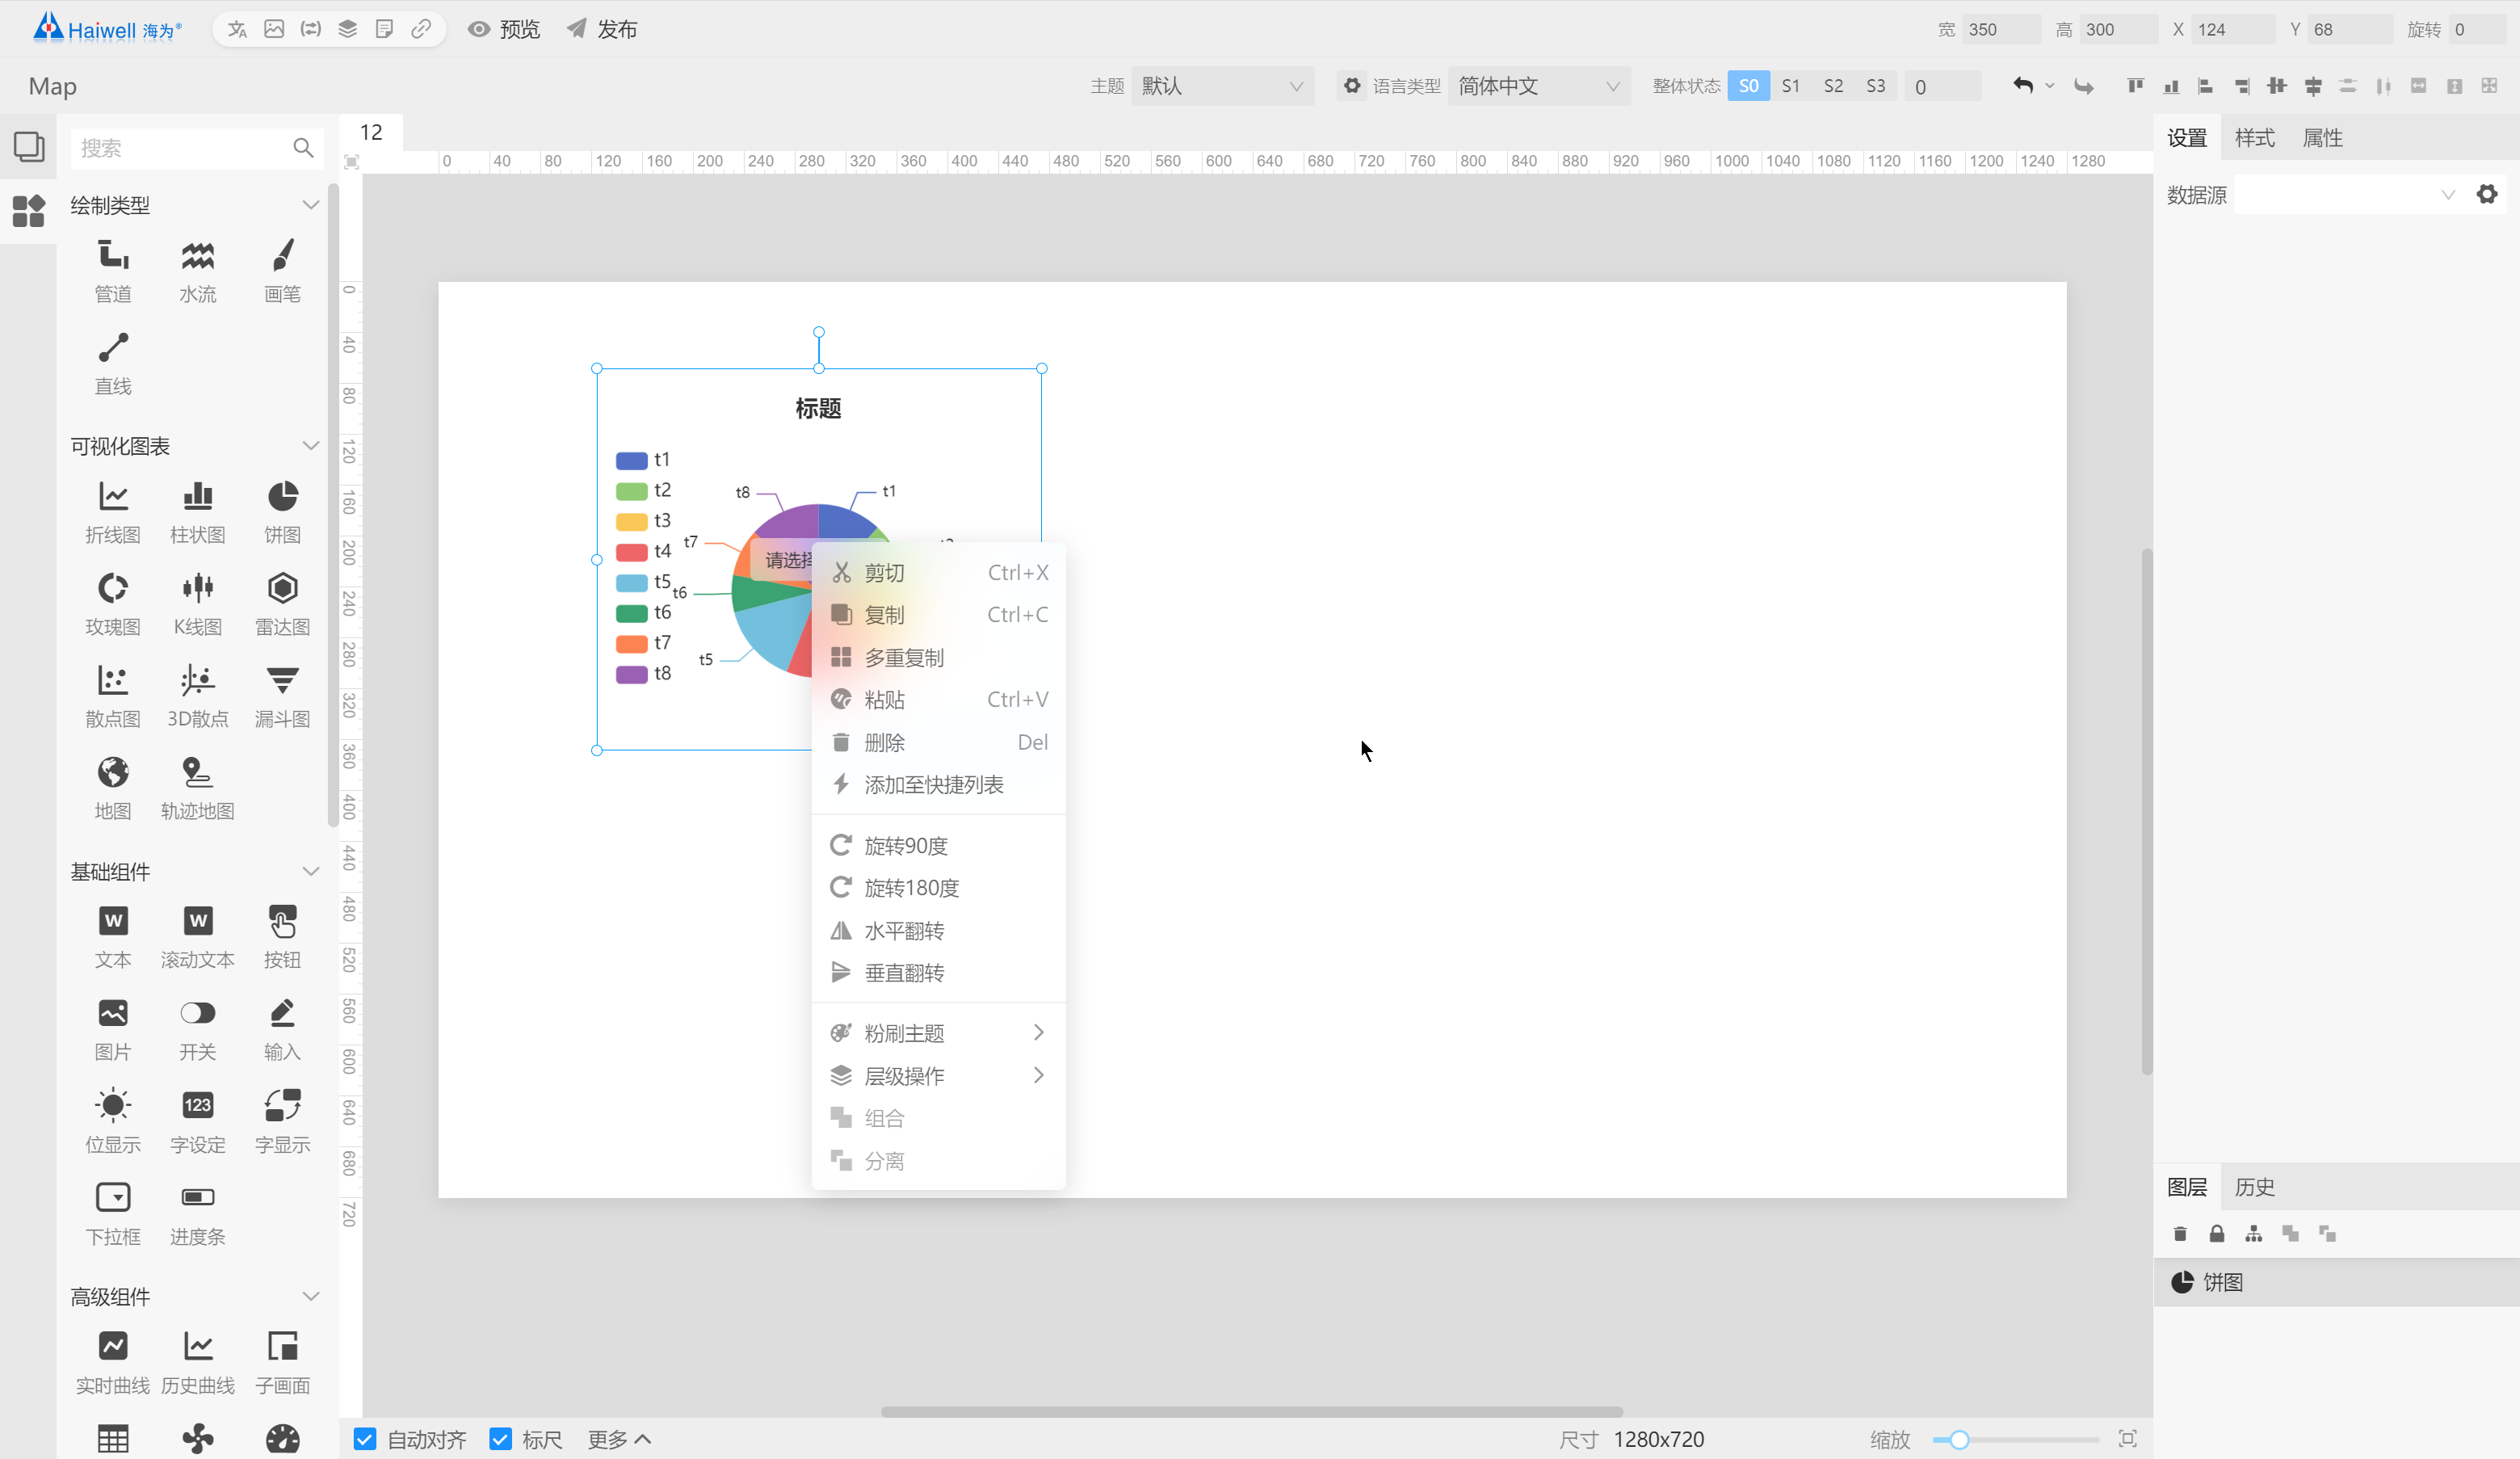Expand the 更多 options
This screenshot has width=2520, height=1459.
(619, 1438)
